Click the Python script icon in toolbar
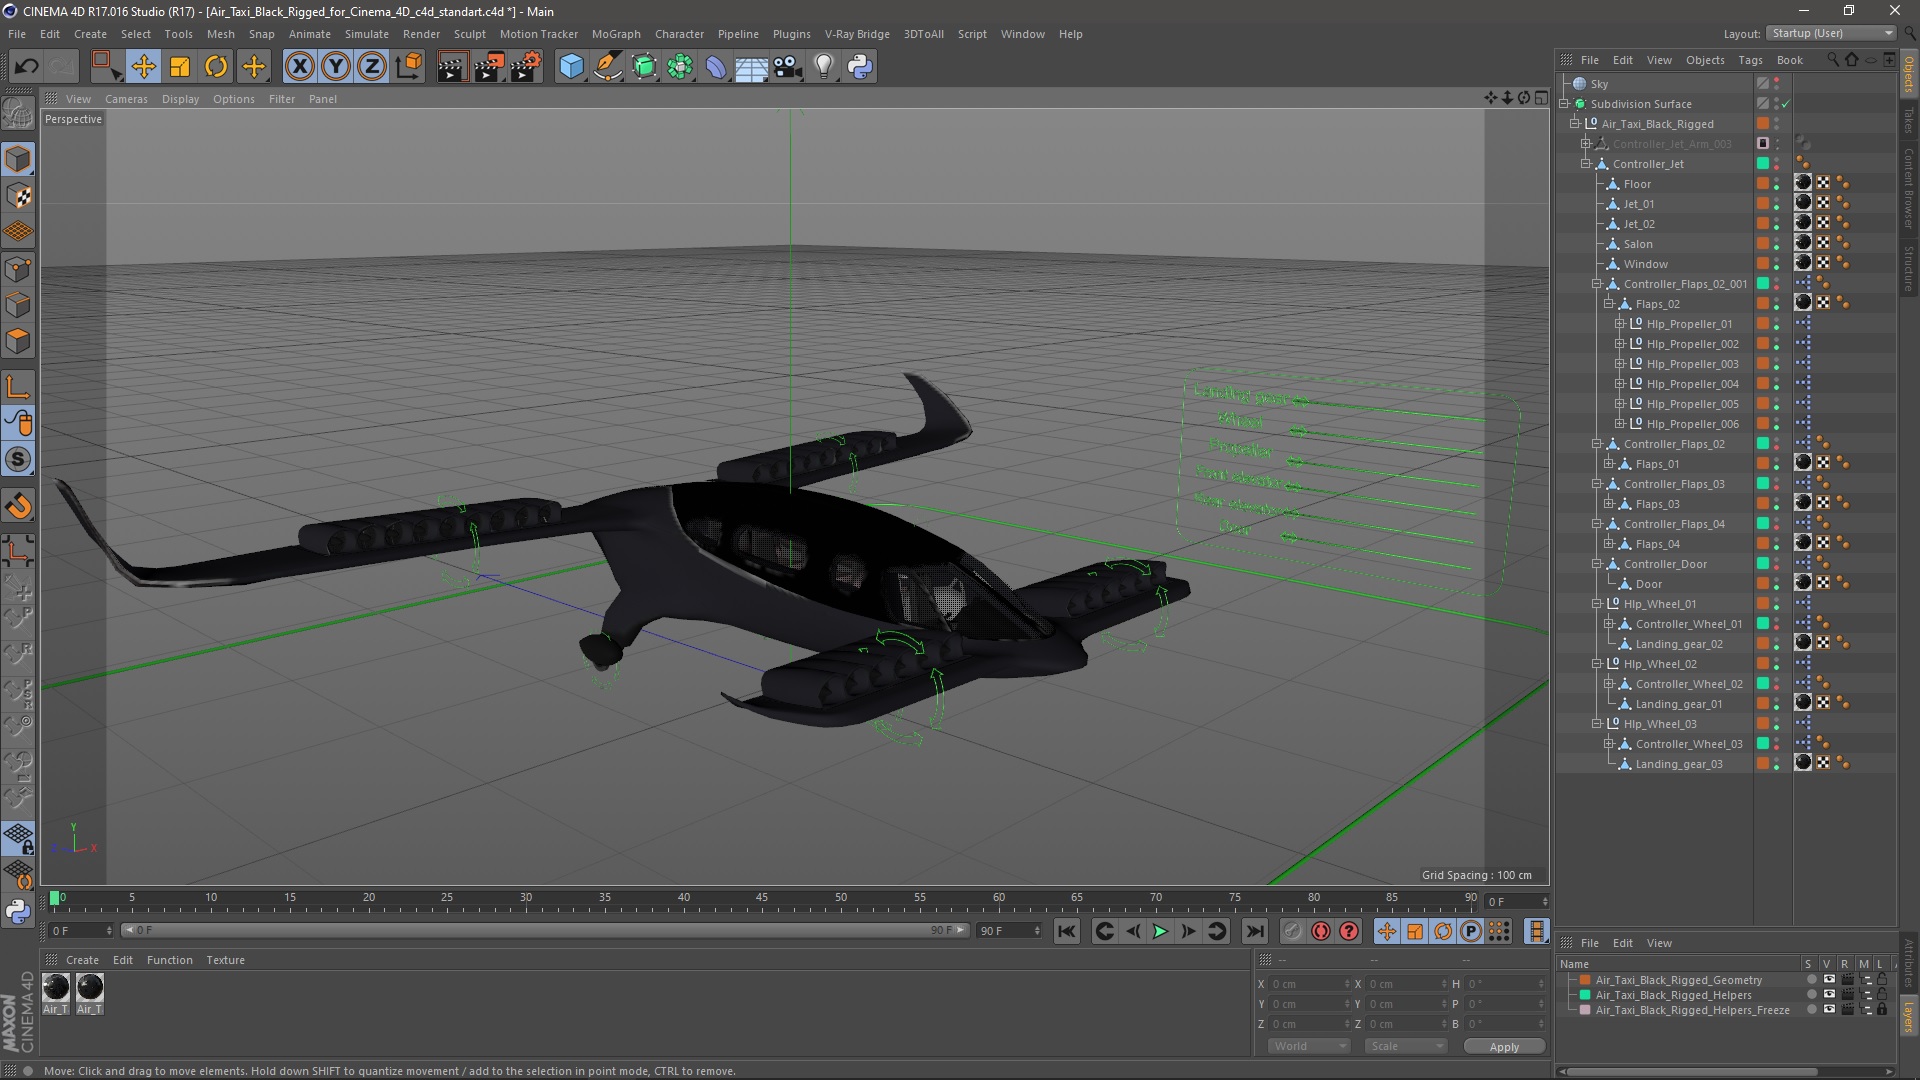The height and width of the screenshot is (1080, 1920). click(860, 67)
